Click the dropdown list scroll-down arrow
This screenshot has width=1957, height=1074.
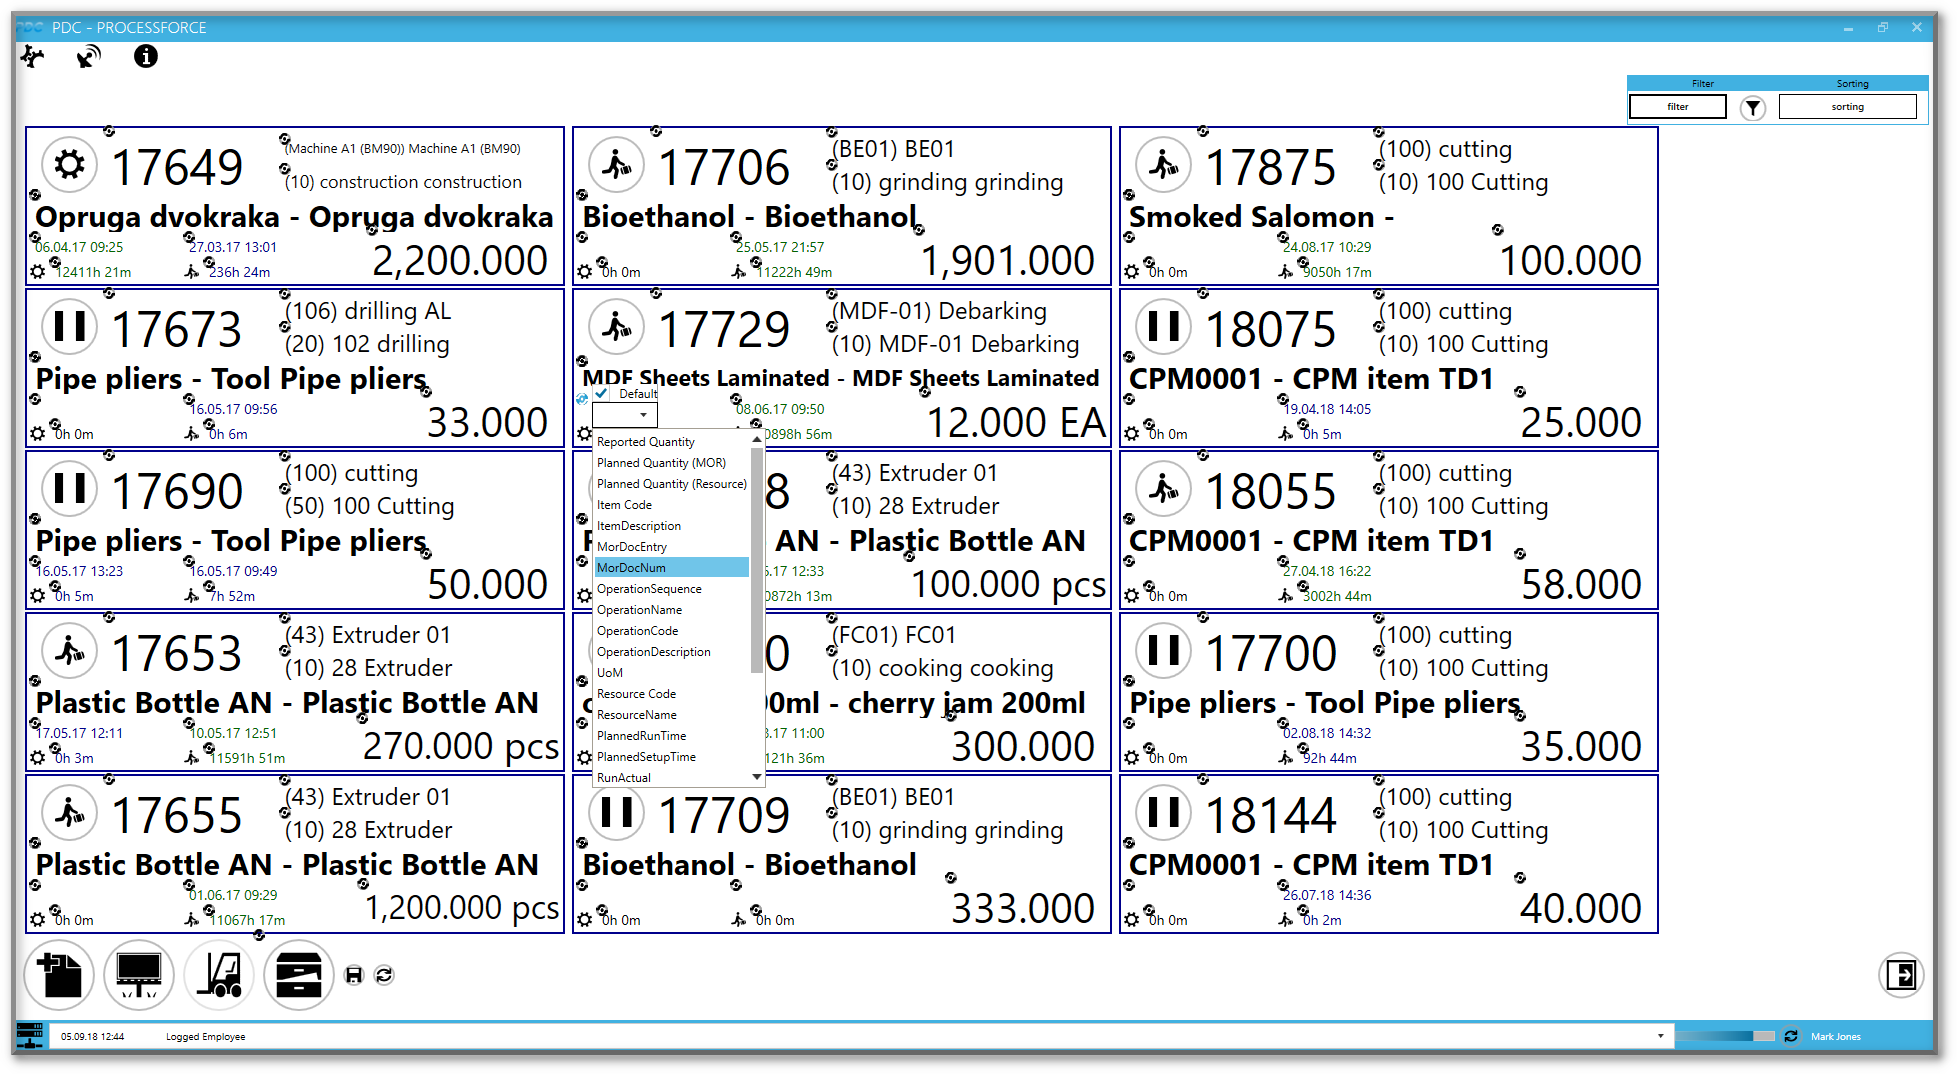(x=757, y=776)
